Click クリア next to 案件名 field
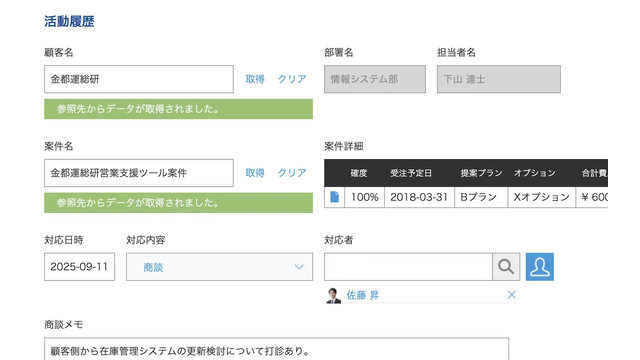 click(292, 173)
